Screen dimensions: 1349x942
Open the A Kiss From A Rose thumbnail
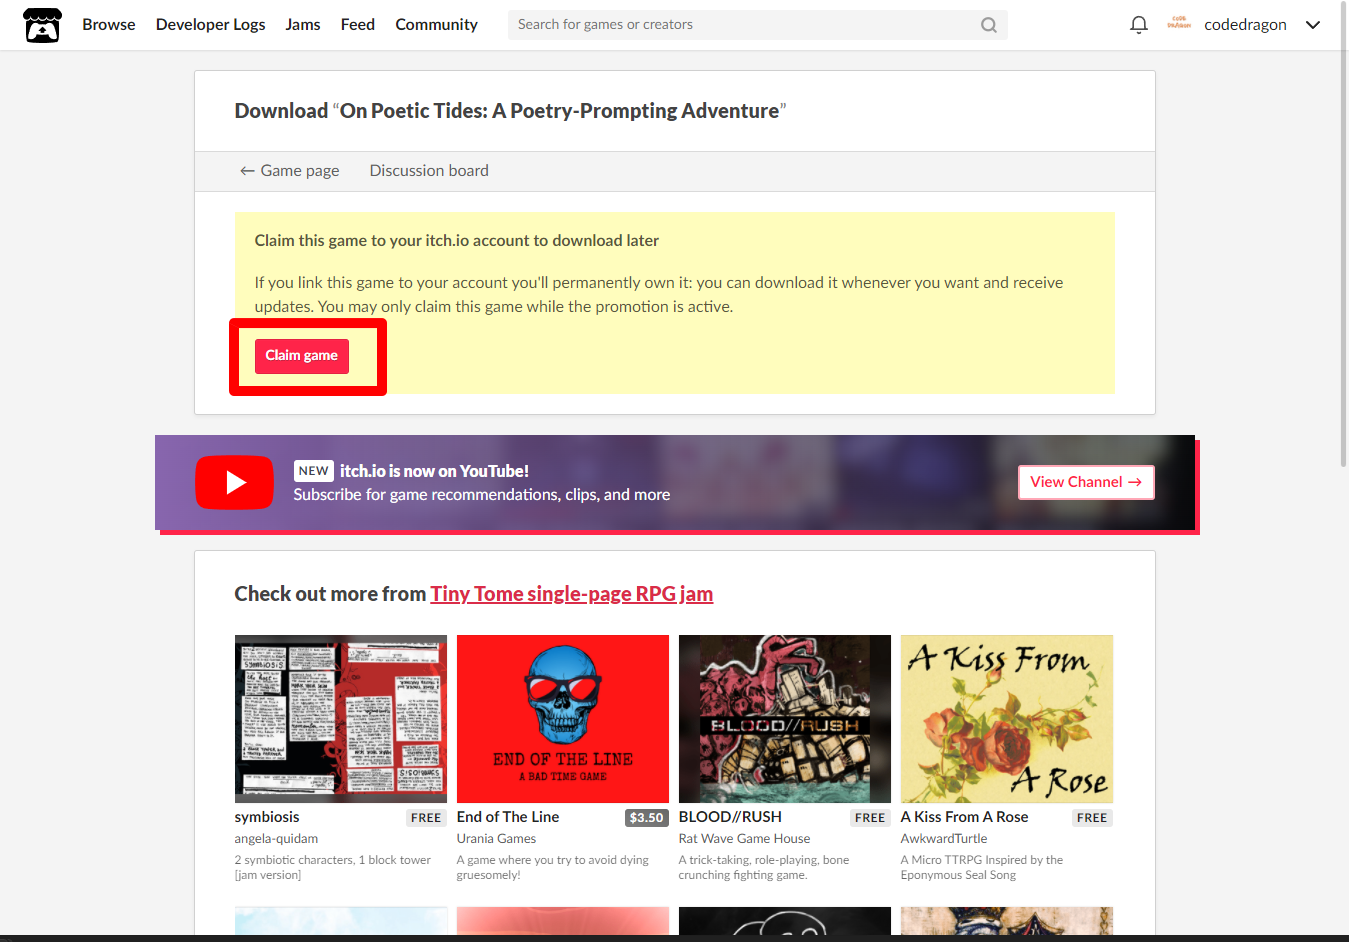tap(1007, 719)
